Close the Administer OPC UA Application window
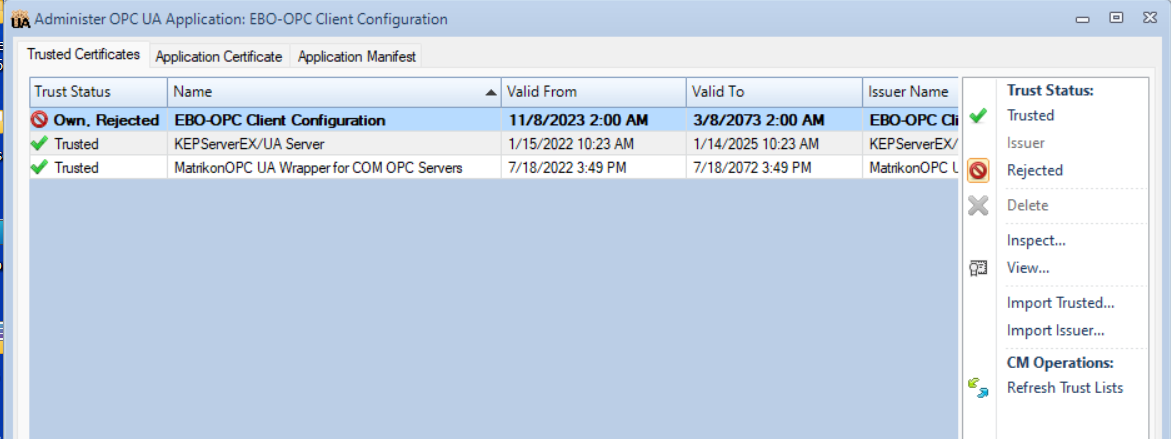This screenshot has width=1171, height=439. pyautogui.click(x=1149, y=17)
